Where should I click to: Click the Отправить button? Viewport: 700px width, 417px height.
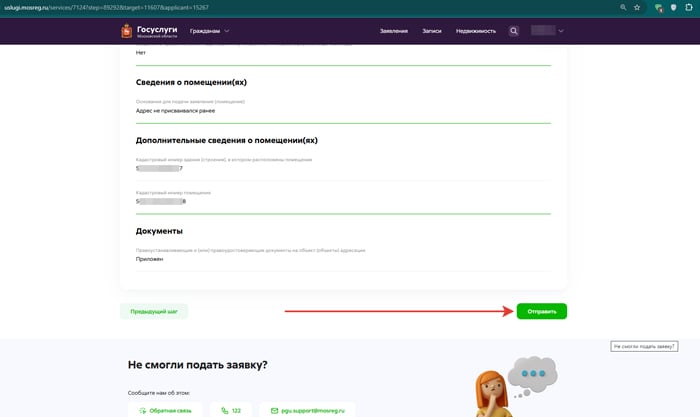(542, 311)
